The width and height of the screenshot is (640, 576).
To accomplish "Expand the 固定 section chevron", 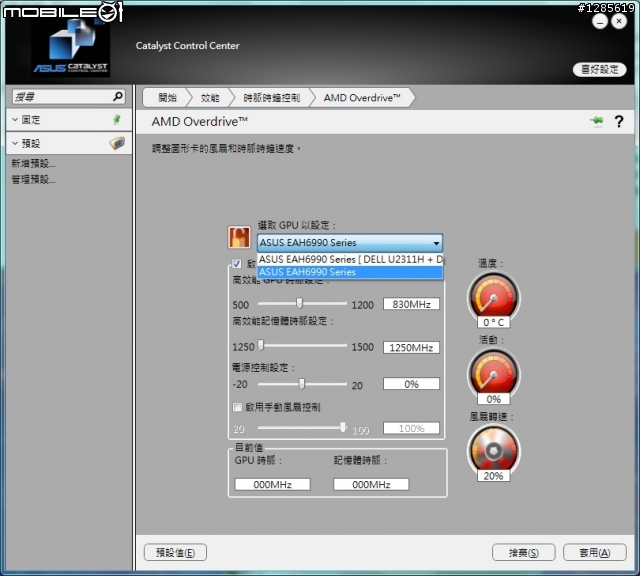I will [x=15, y=120].
